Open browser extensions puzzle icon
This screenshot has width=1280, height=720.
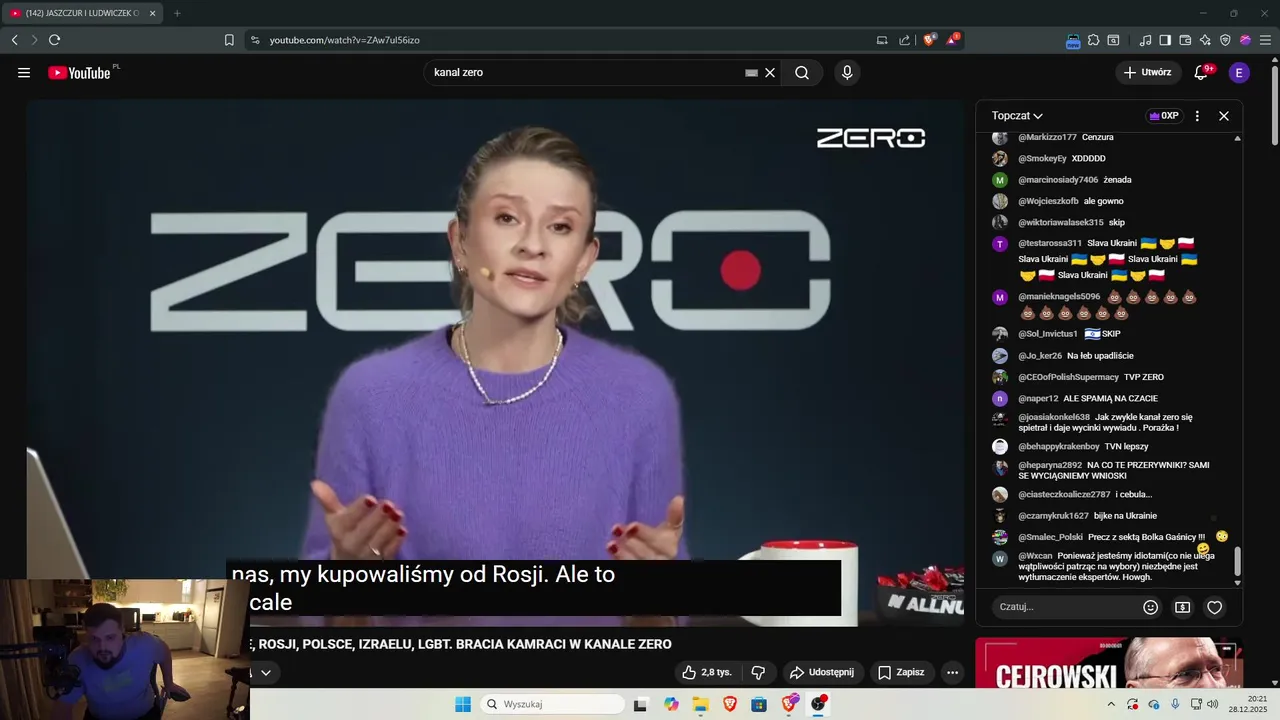tap(1093, 40)
